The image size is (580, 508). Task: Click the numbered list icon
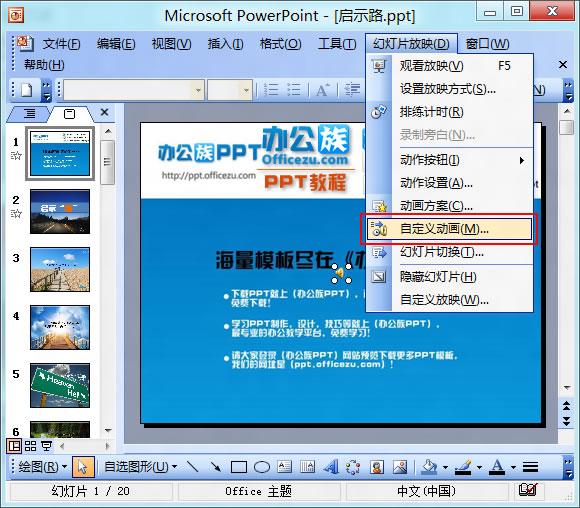[271, 90]
